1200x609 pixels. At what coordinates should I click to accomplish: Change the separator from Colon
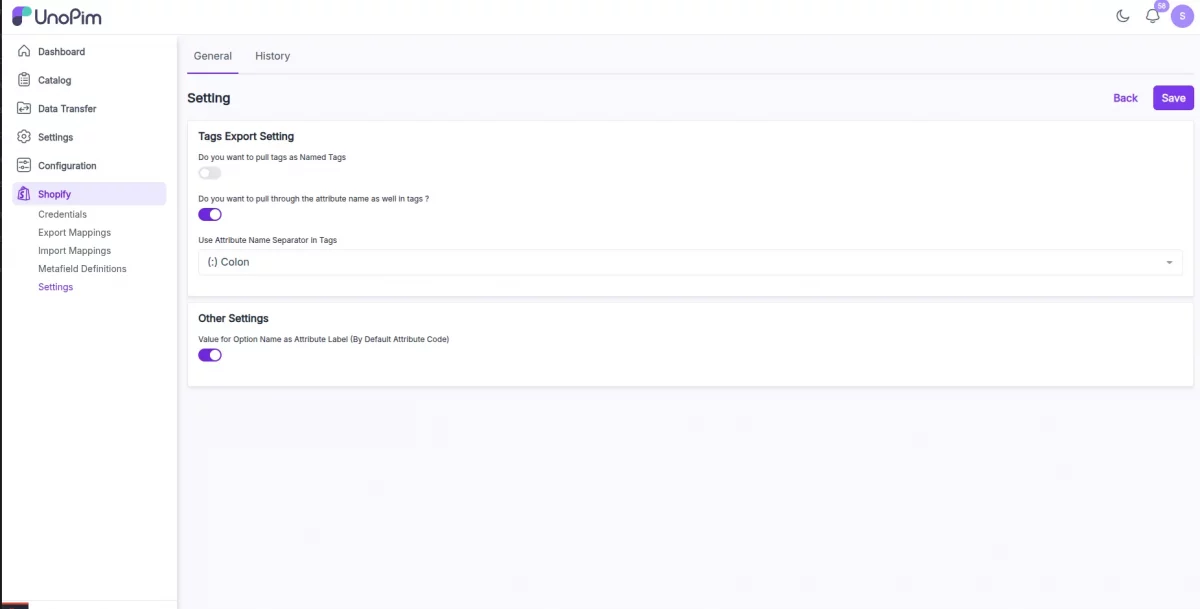(690, 262)
